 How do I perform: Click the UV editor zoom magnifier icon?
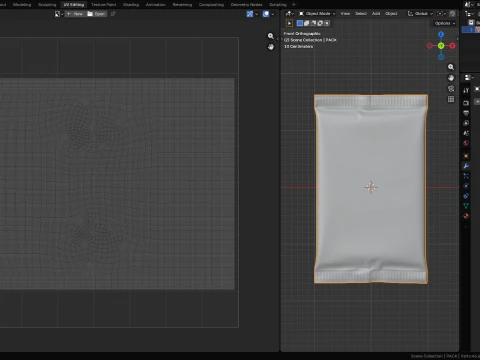[271, 36]
